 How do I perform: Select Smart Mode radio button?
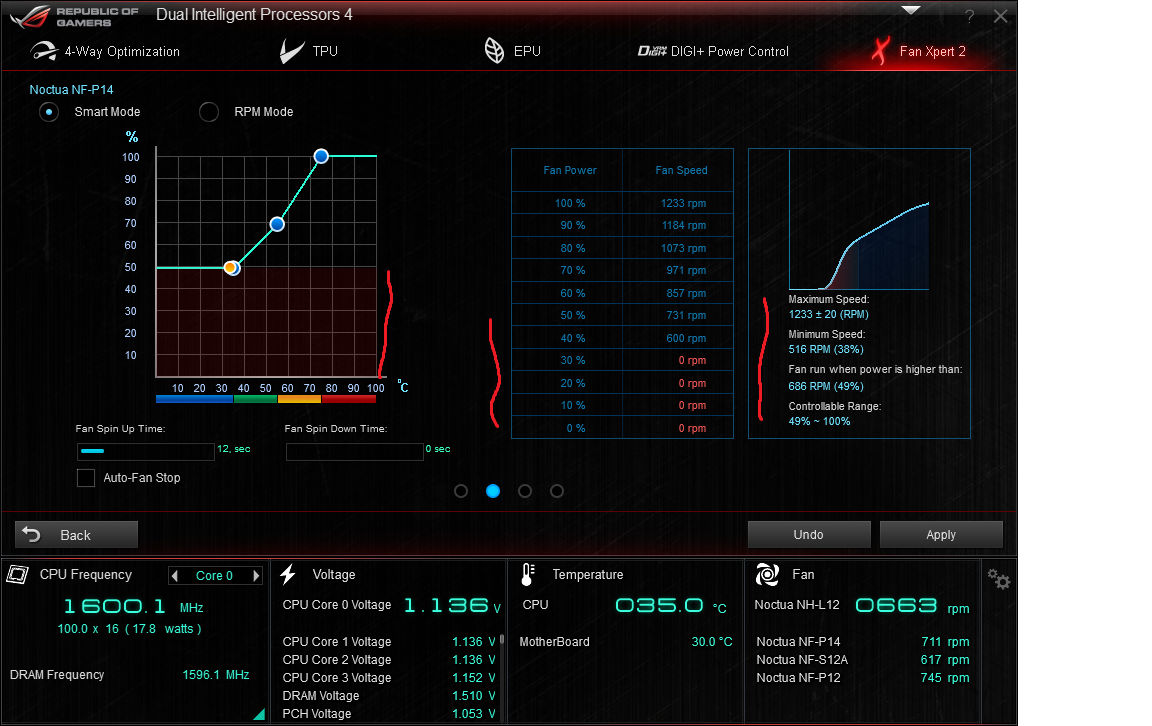coord(49,112)
